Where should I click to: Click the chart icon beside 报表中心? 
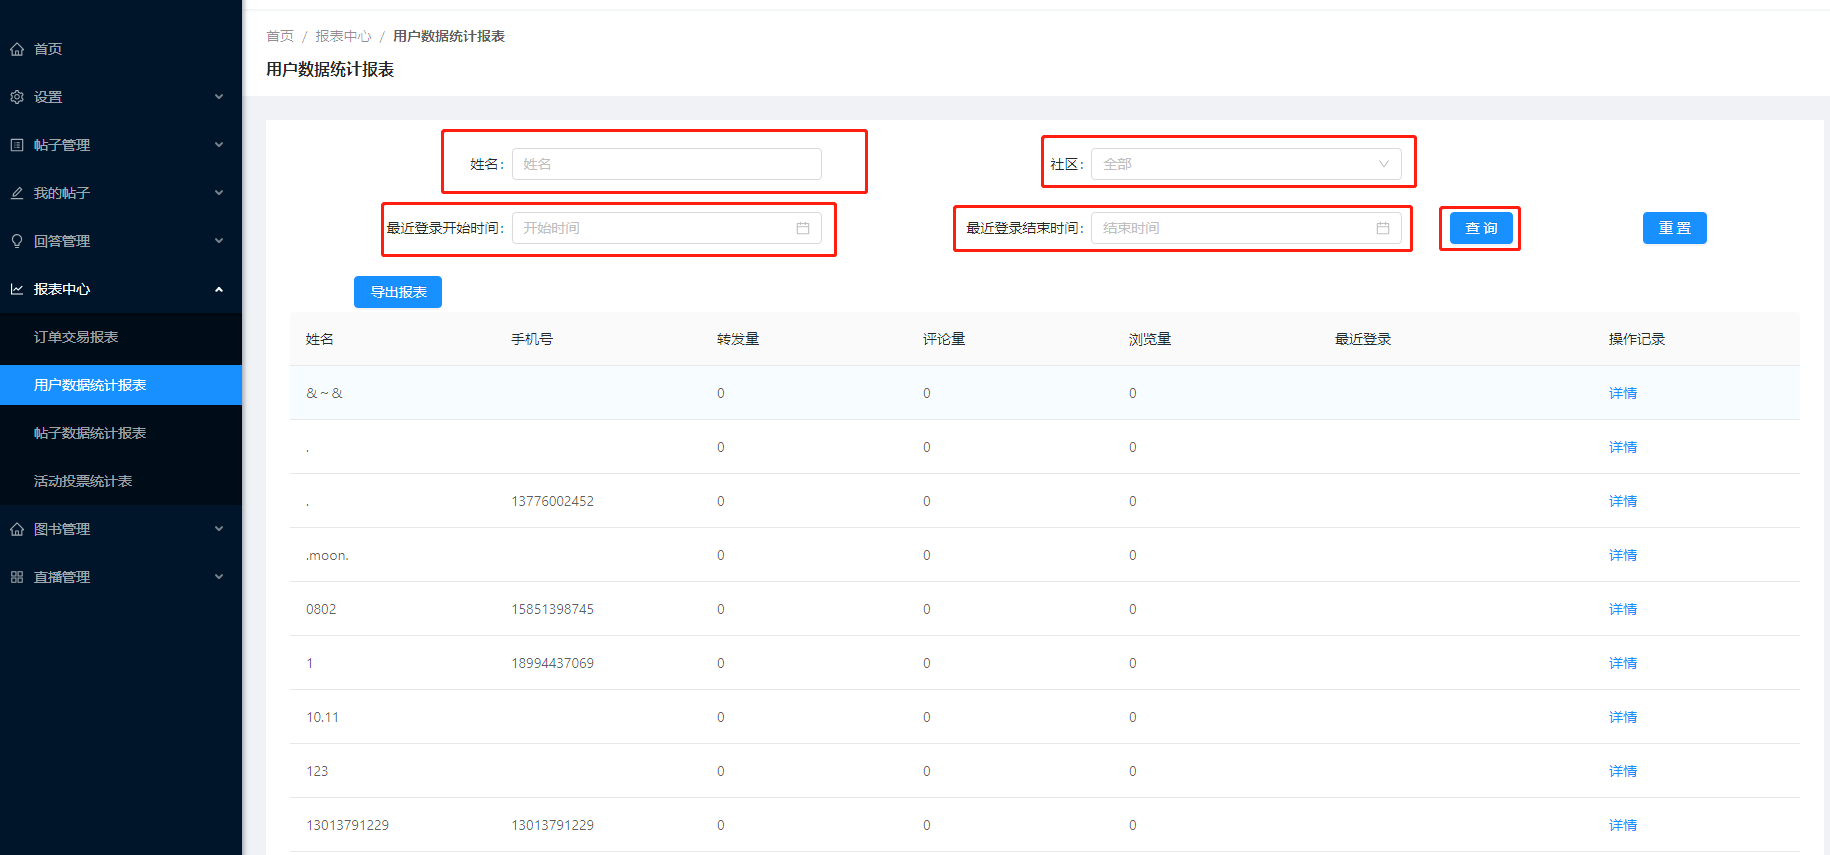pos(17,289)
